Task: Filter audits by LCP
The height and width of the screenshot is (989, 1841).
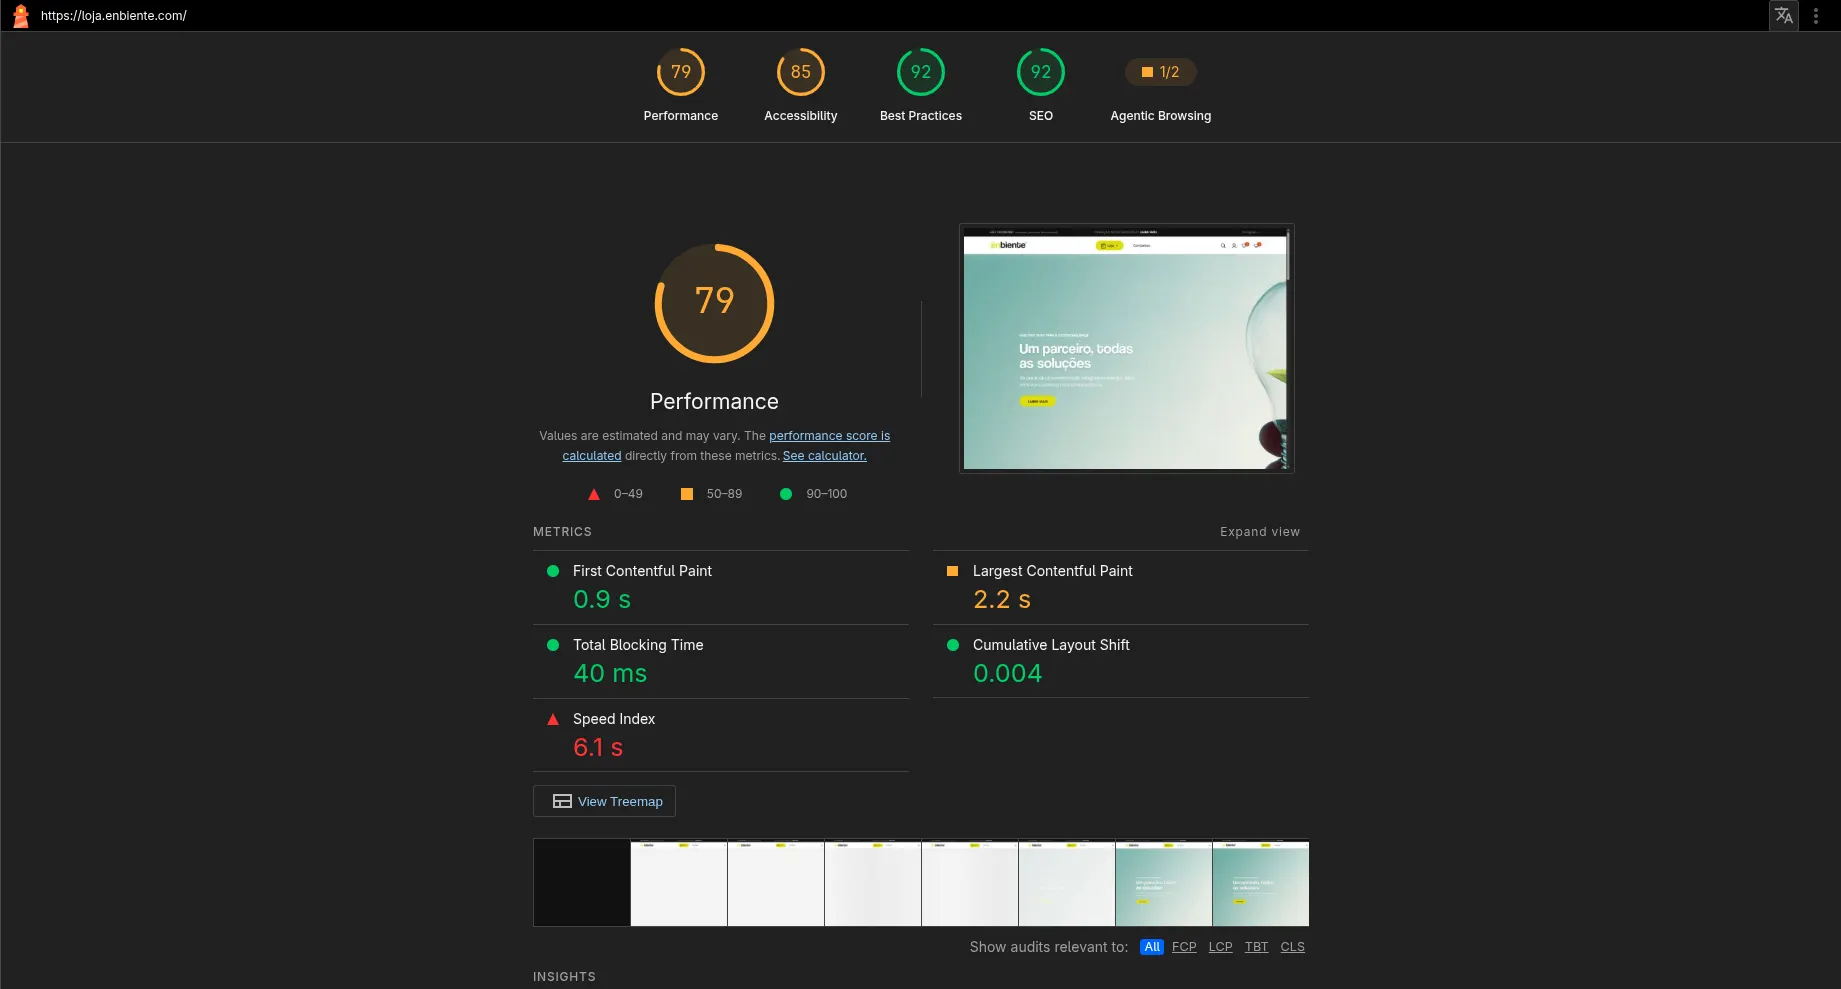Action: (1220, 947)
